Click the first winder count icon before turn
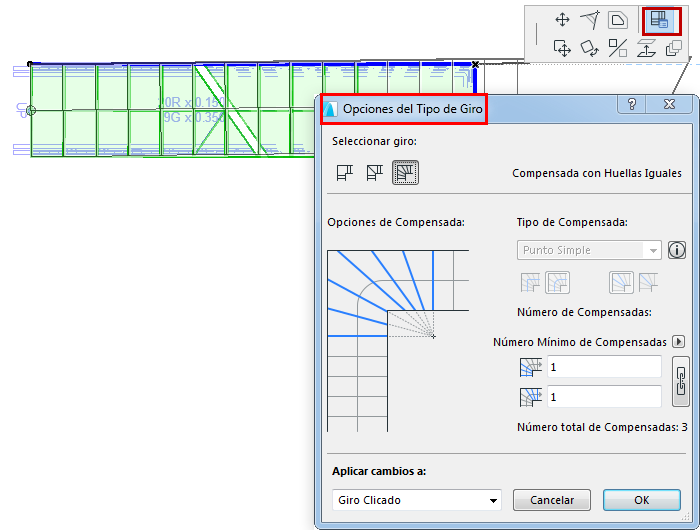Viewport: 700px width, 530px height. (x=531, y=367)
